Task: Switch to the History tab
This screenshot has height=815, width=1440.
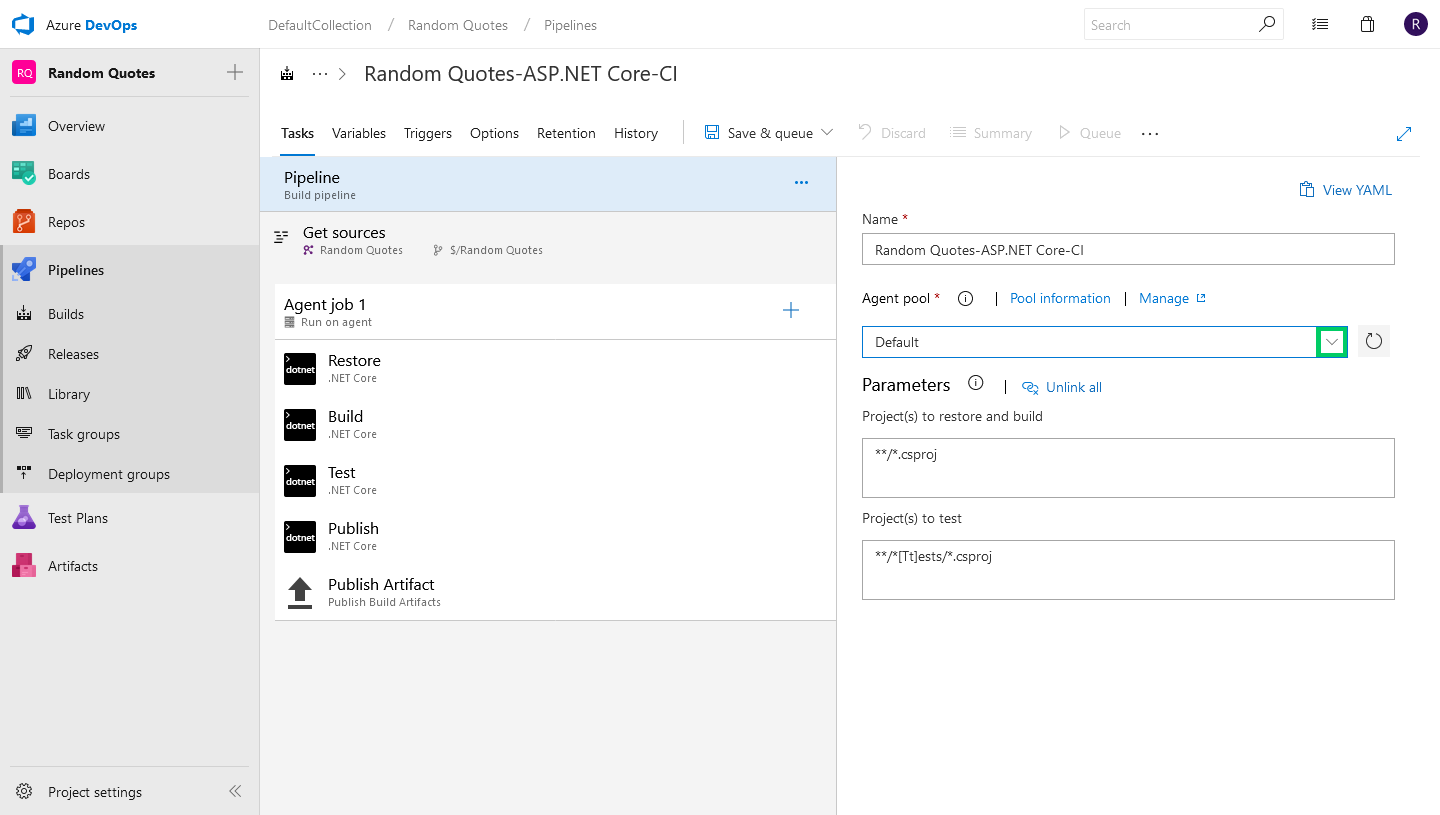Action: click(636, 133)
